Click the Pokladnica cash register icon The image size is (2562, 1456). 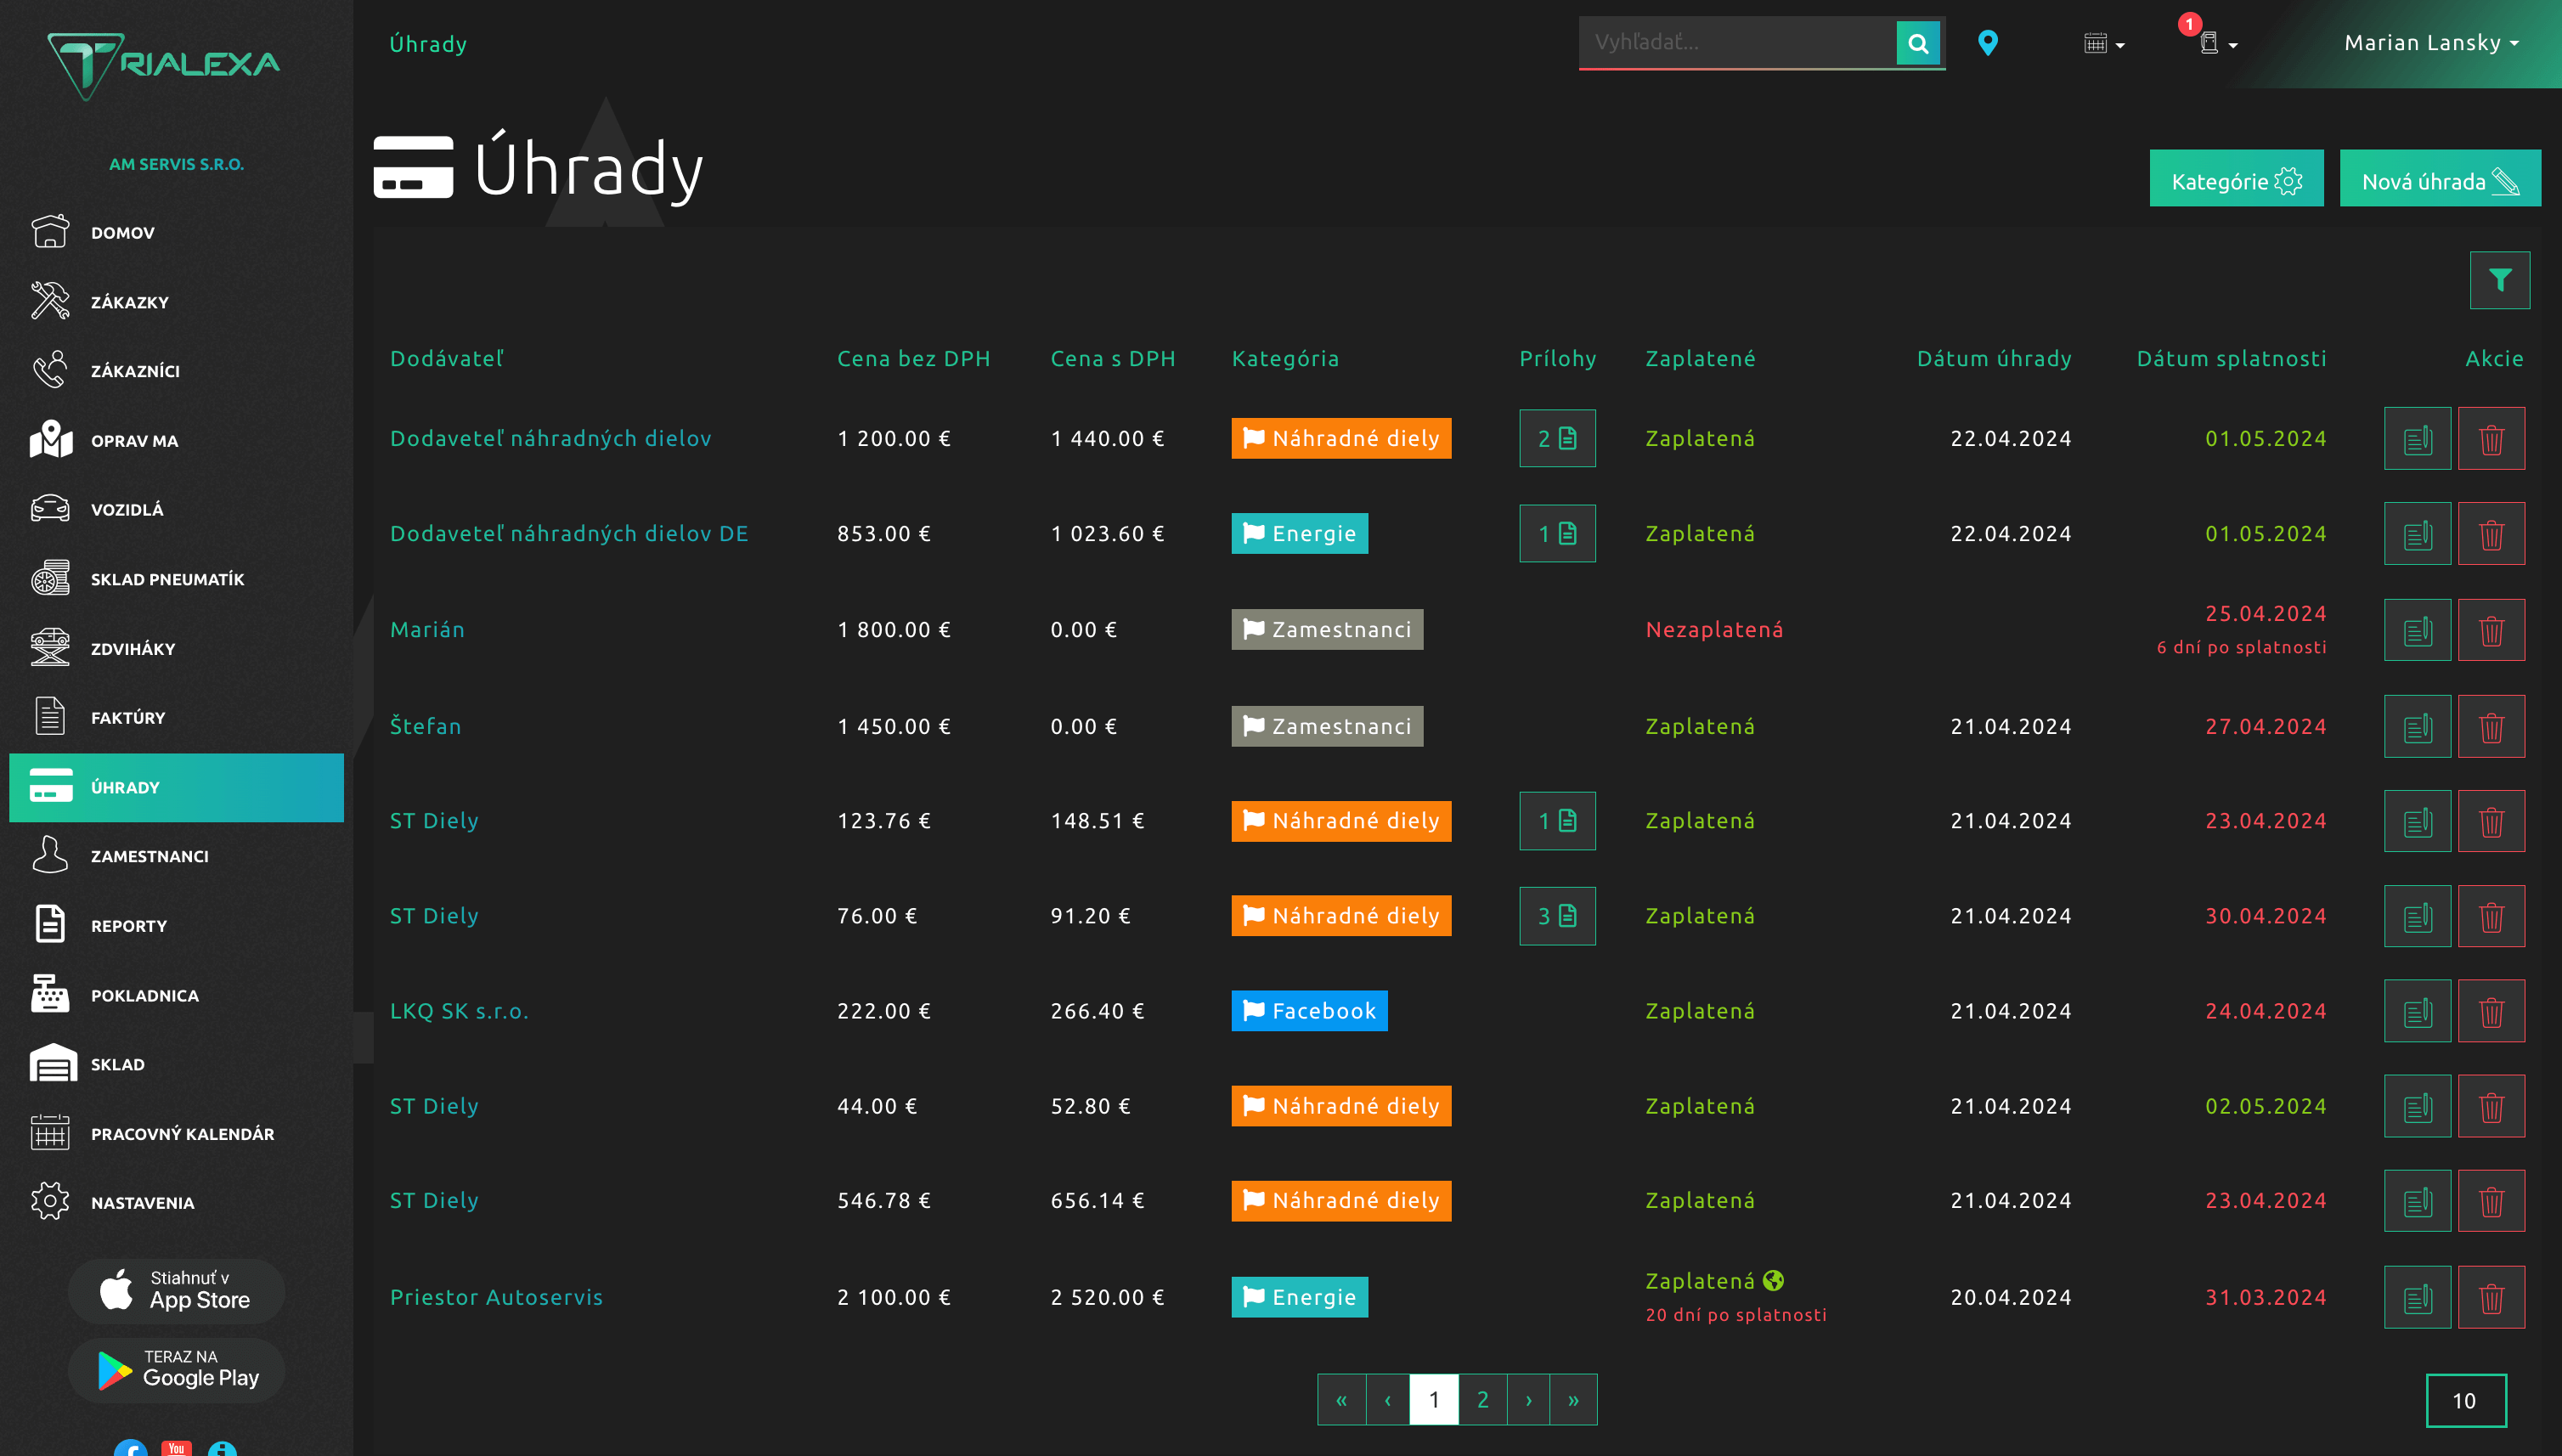(x=50, y=994)
